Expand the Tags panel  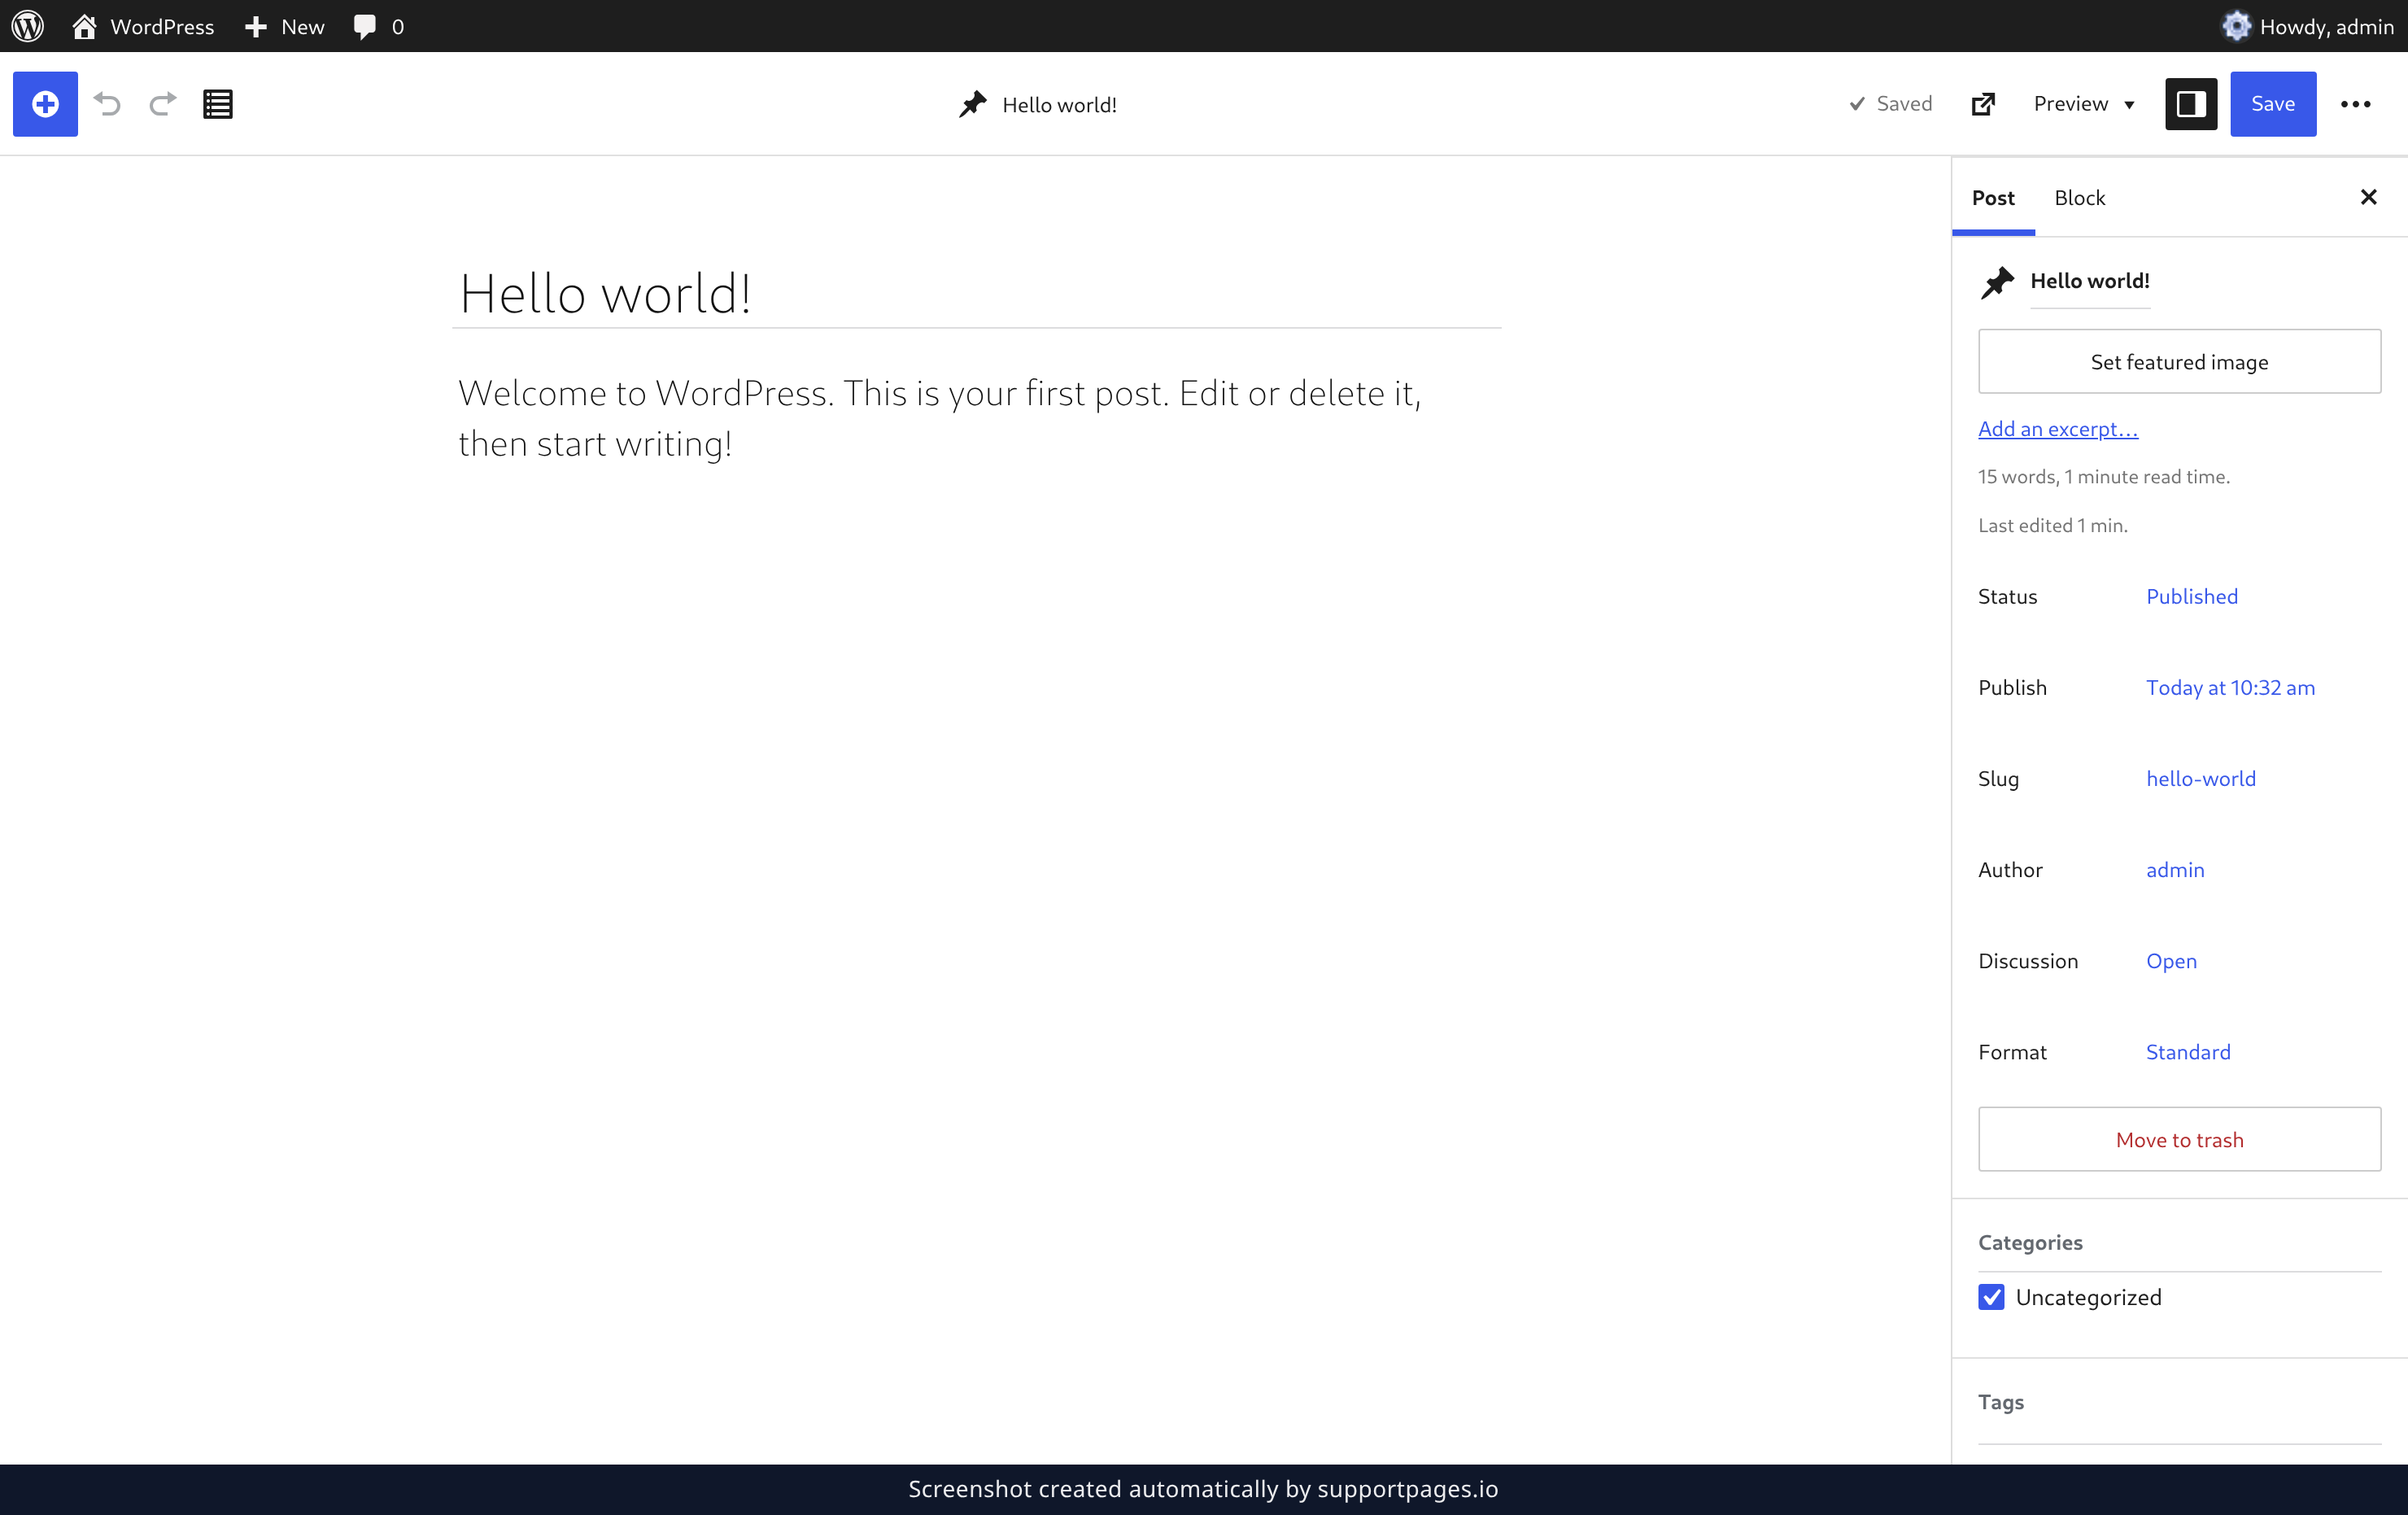click(x=2179, y=1402)
